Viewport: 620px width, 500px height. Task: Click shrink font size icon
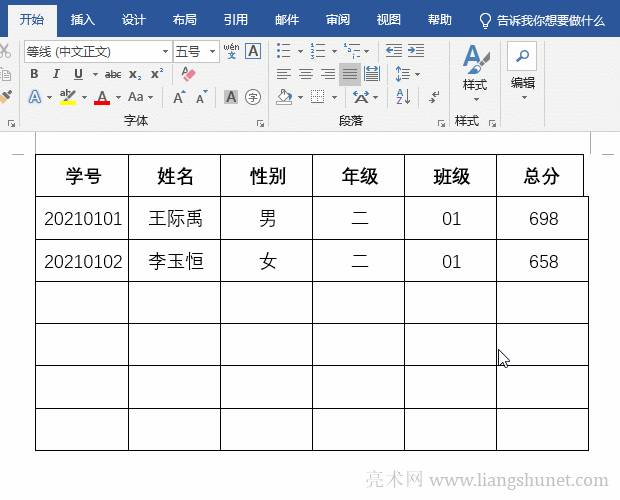point(201,97)
